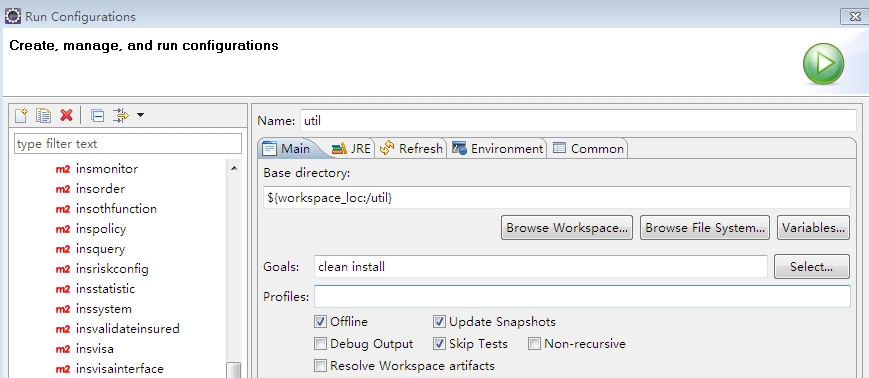The height and width of the screenshot is (378, 869).
Task: Uncheck the Offline checkbox
Action: coord(320,321)
